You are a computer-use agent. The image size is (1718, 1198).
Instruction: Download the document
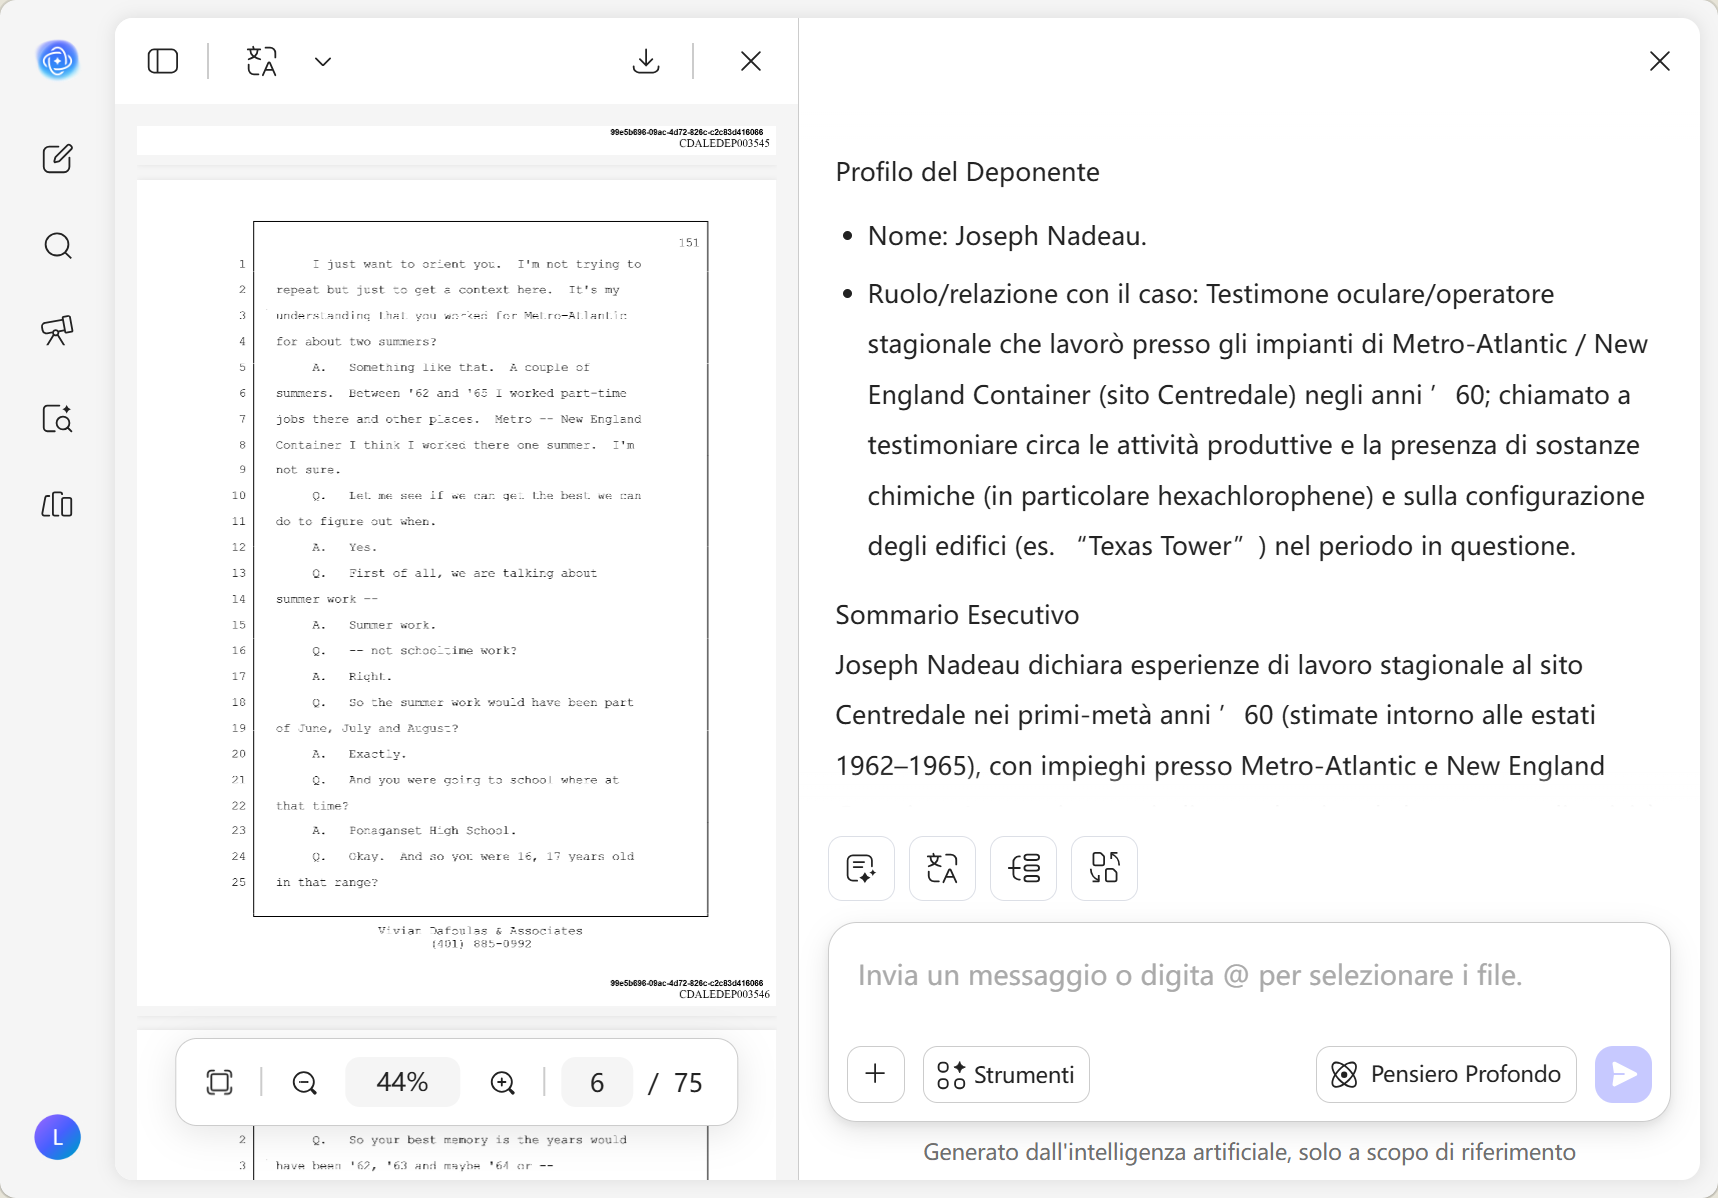pyautogui.click(x=646, y=62)
